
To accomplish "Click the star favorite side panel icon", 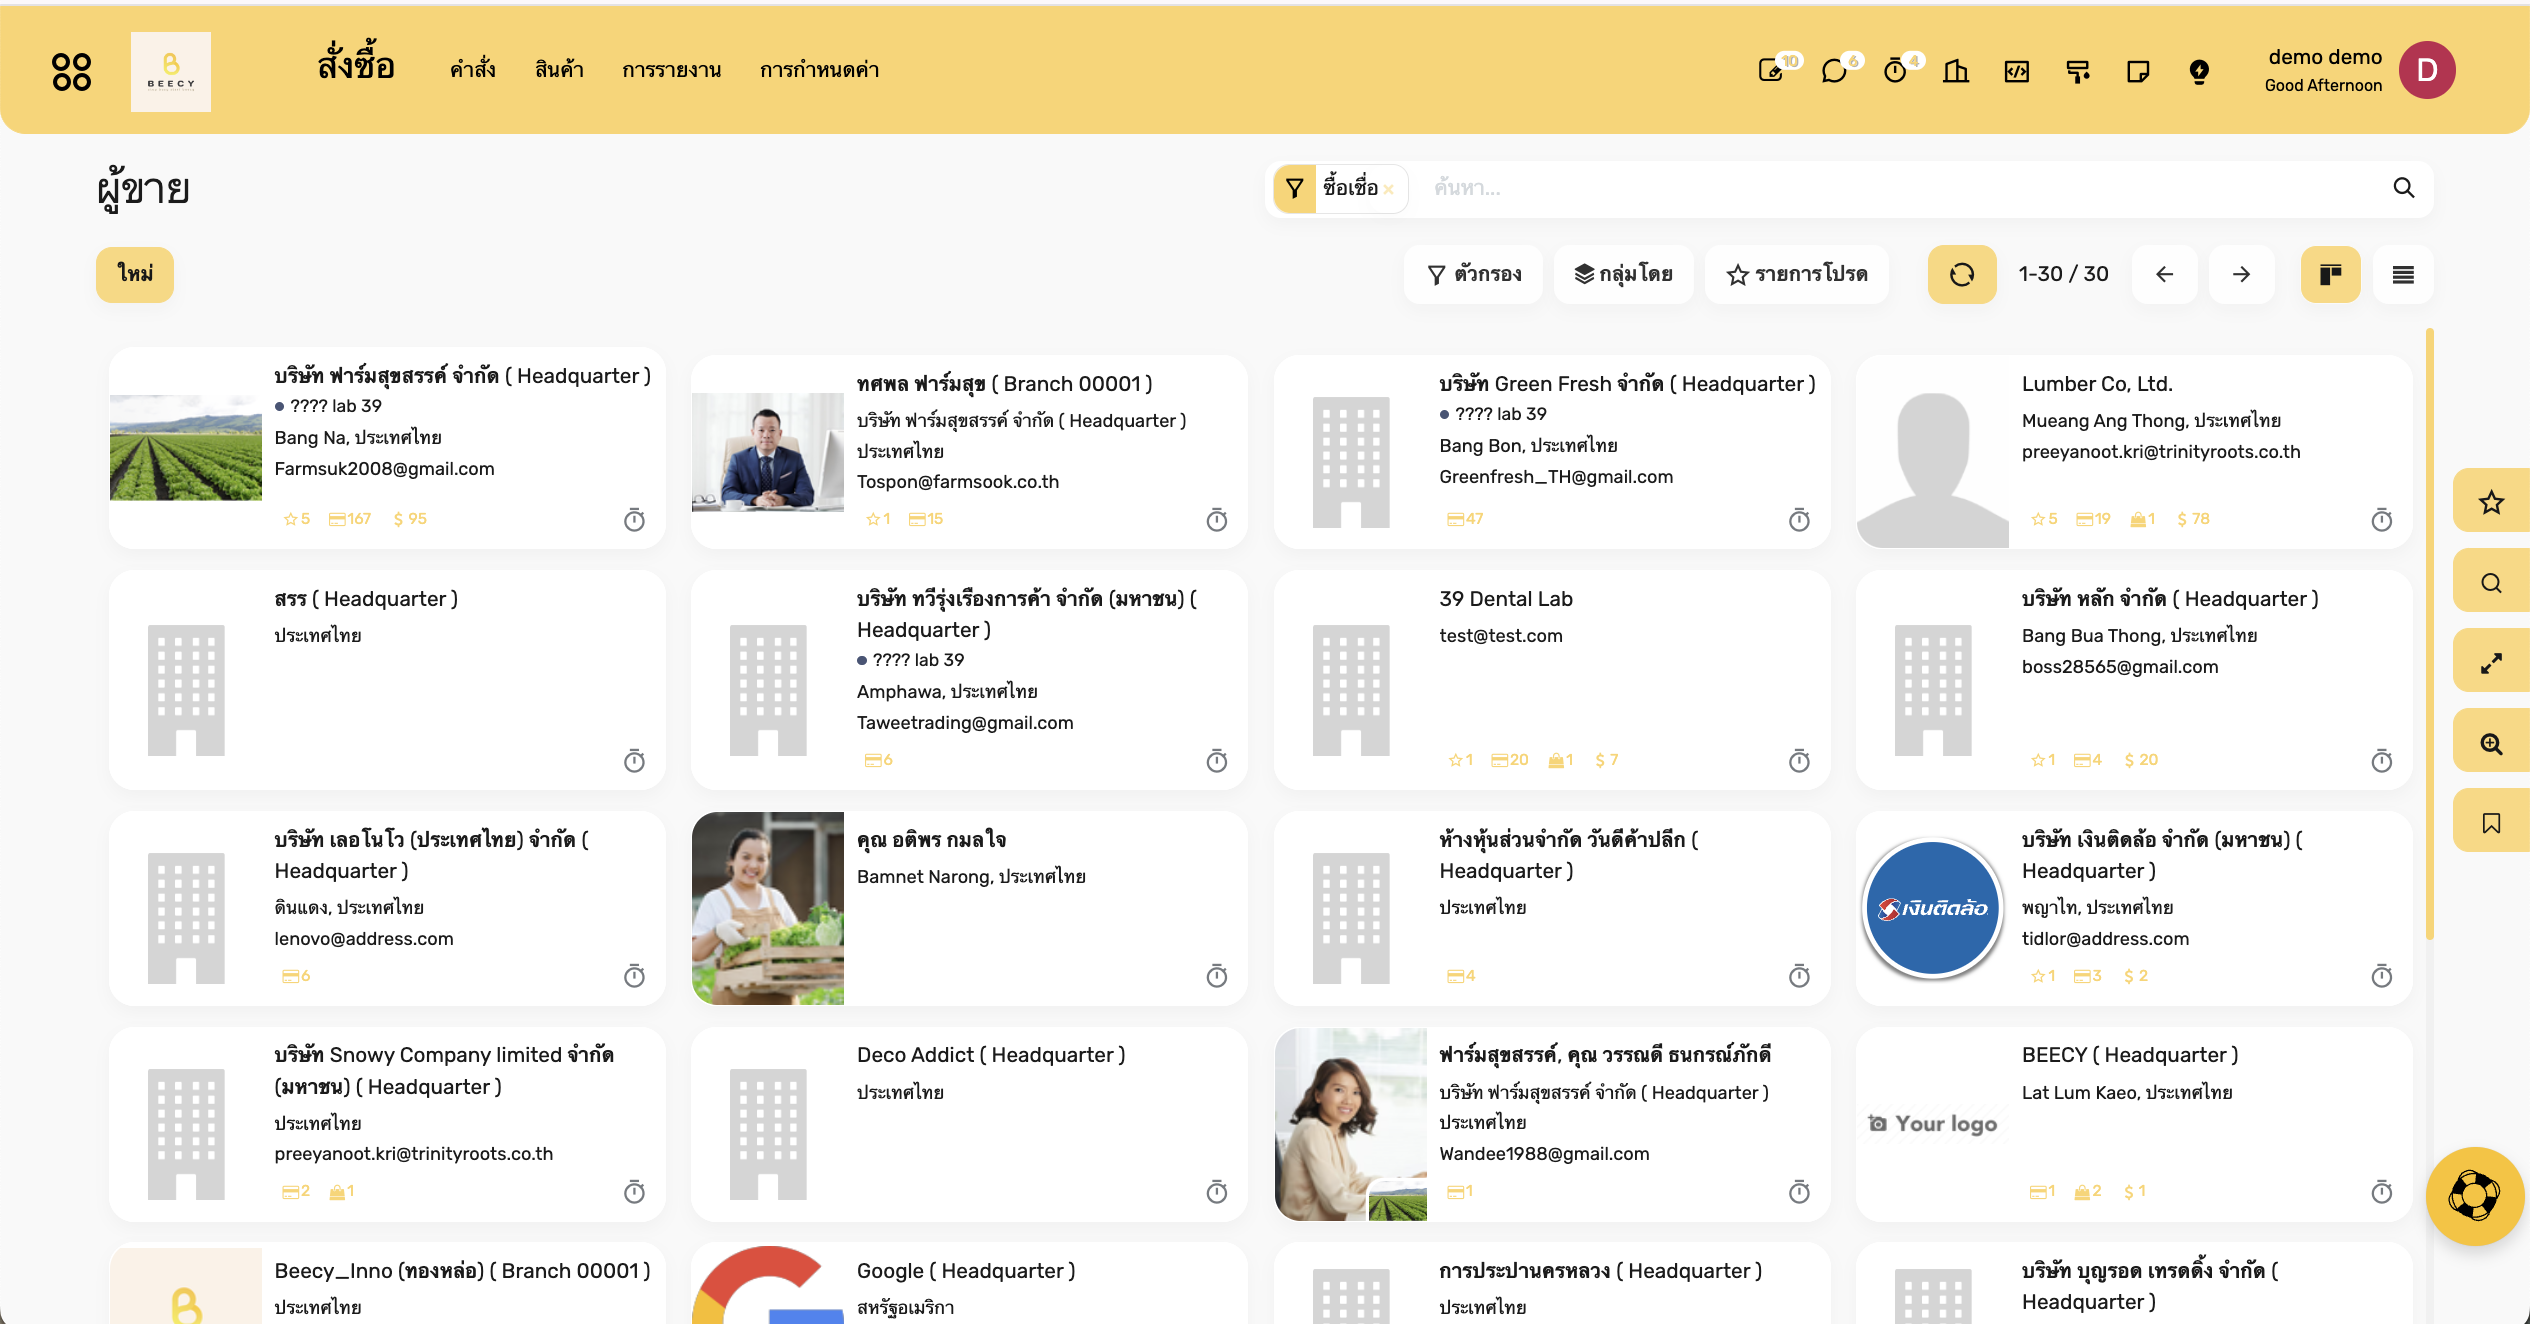I will tap(2491, 502).
